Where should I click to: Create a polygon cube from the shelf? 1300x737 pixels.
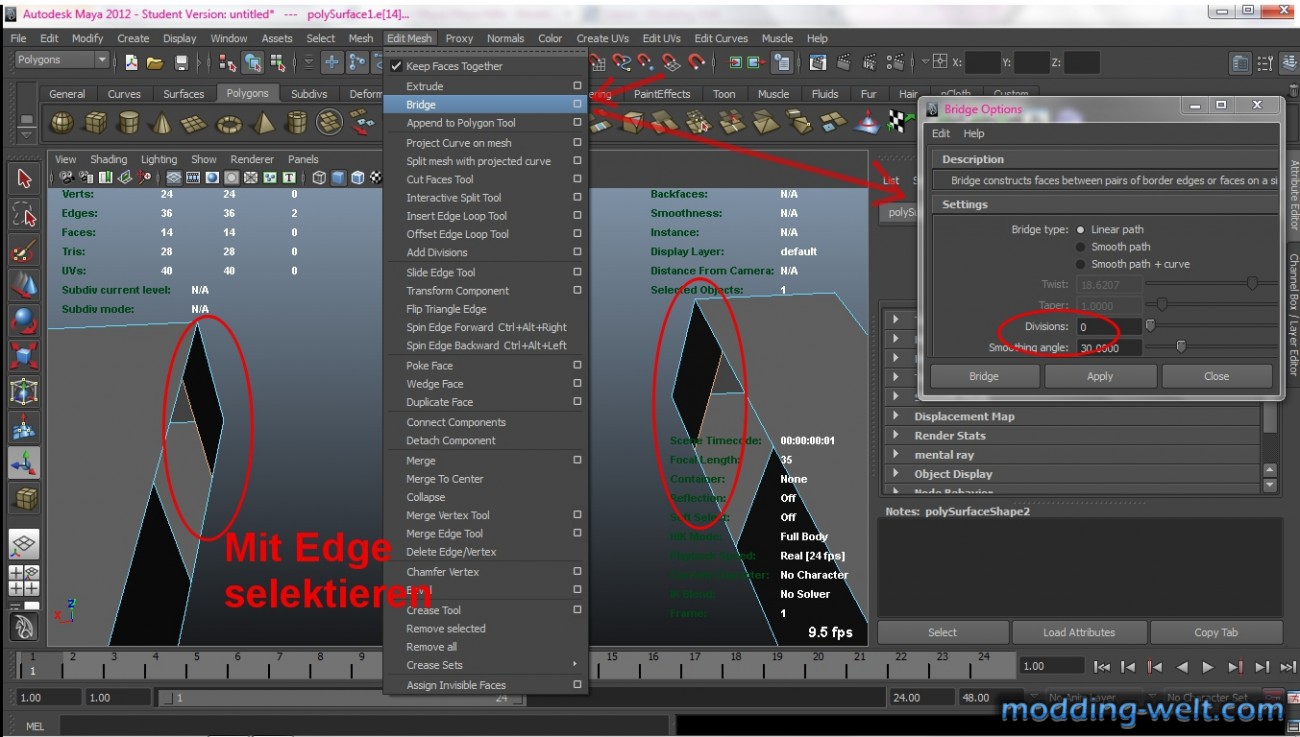(95, 123)
